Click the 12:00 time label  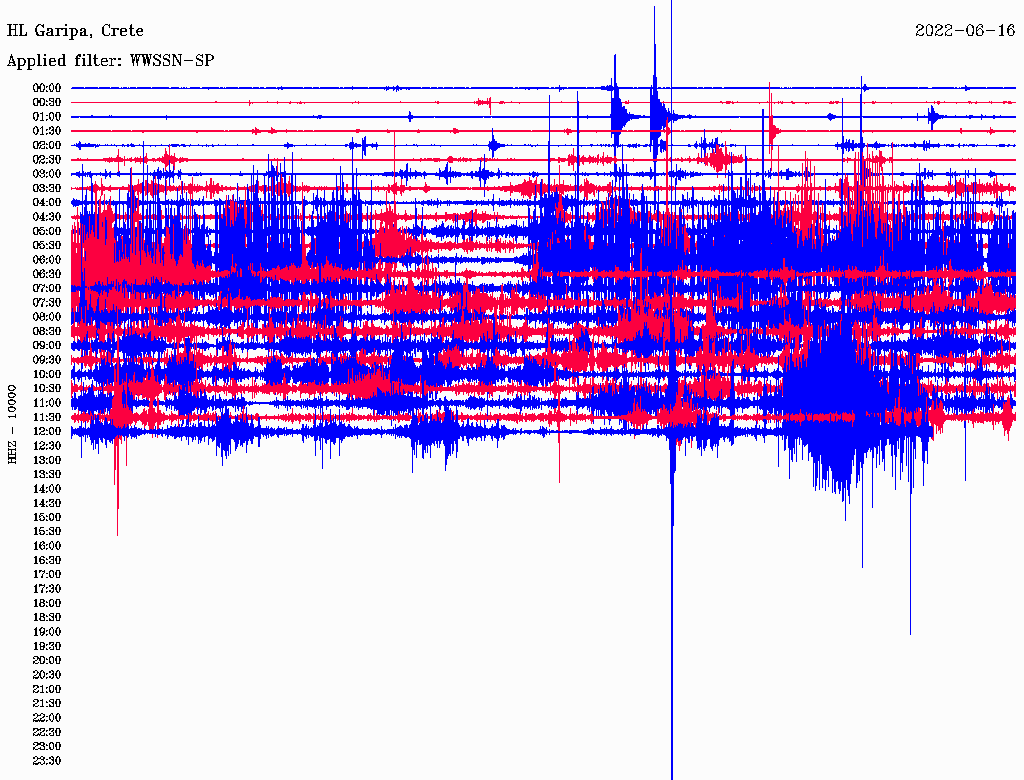(x=47, y=432)
